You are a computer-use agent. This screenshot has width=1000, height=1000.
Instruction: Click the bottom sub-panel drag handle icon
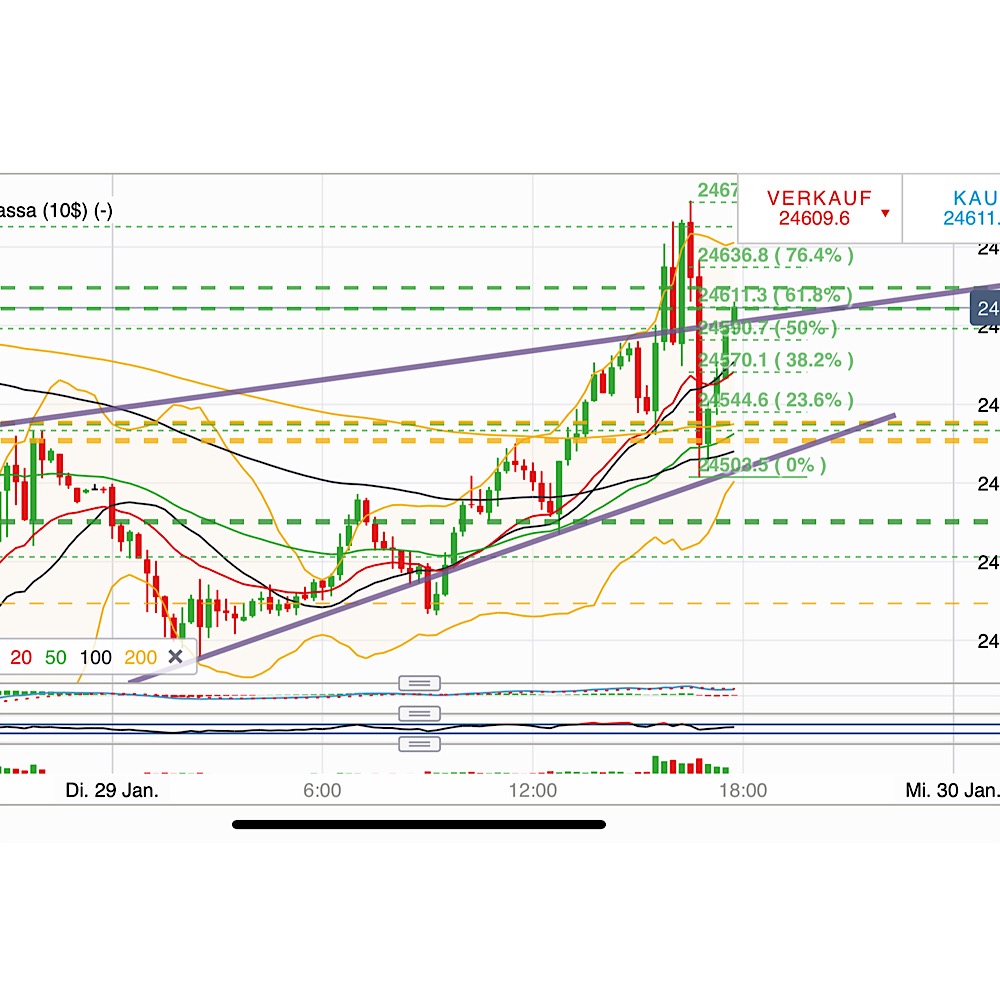[420, 742]
